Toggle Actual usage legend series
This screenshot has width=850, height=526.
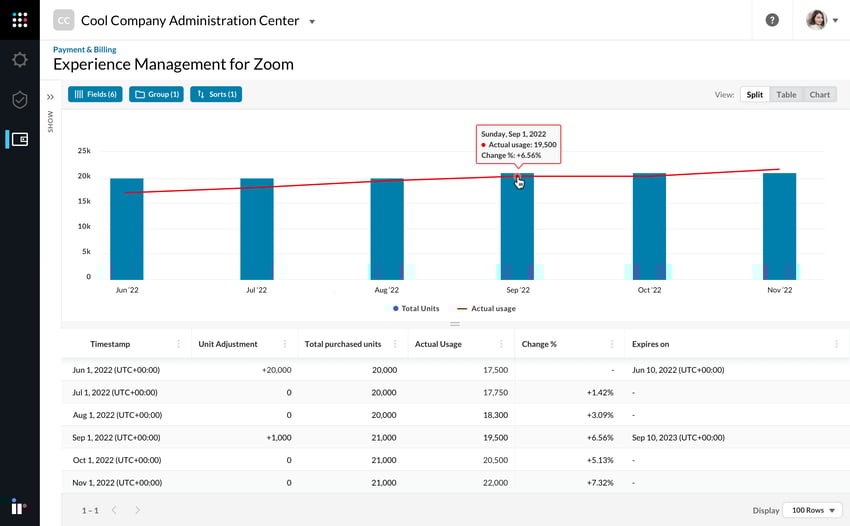tap(486, 309)
